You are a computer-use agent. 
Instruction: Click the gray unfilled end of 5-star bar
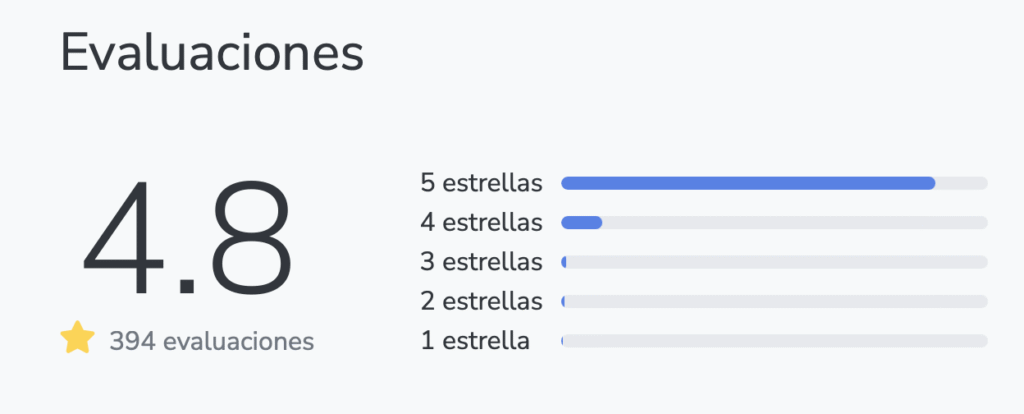962,183
